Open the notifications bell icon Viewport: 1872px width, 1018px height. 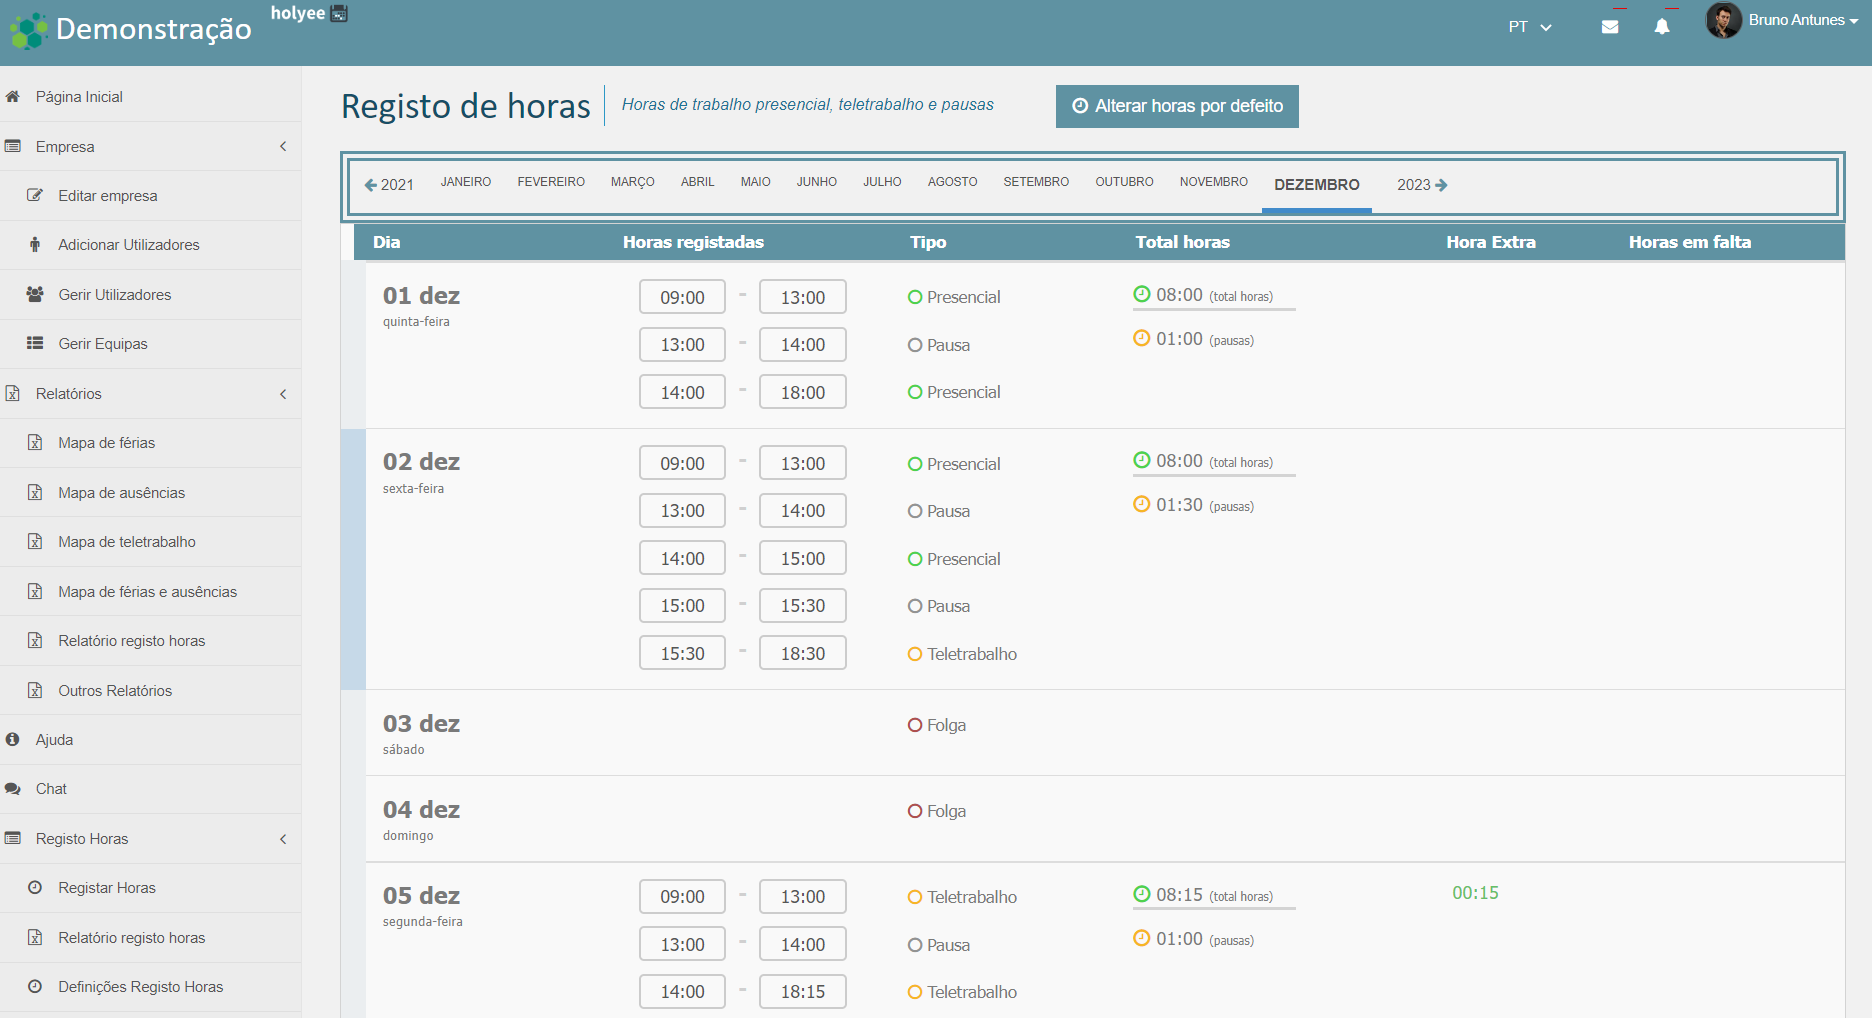pyautogui.click(x=1662, y=25)
